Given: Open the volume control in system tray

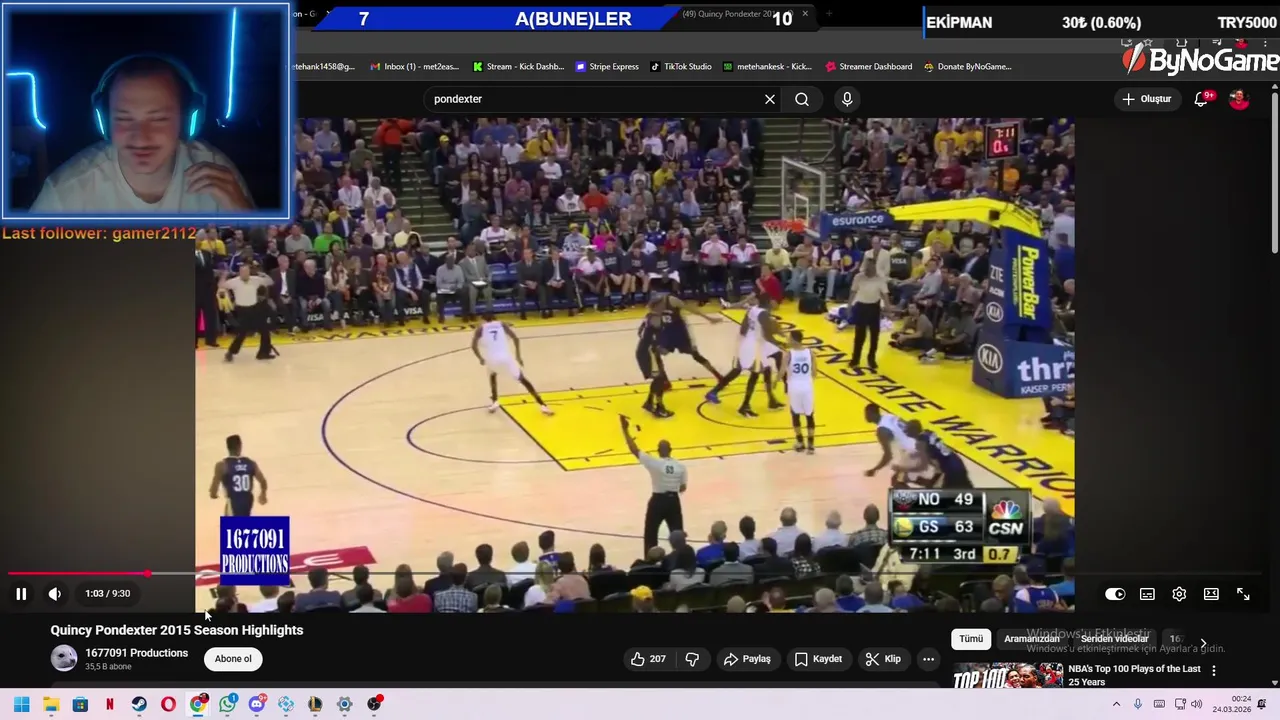Looking at the screenshot, I should [x=1196, y=704].
